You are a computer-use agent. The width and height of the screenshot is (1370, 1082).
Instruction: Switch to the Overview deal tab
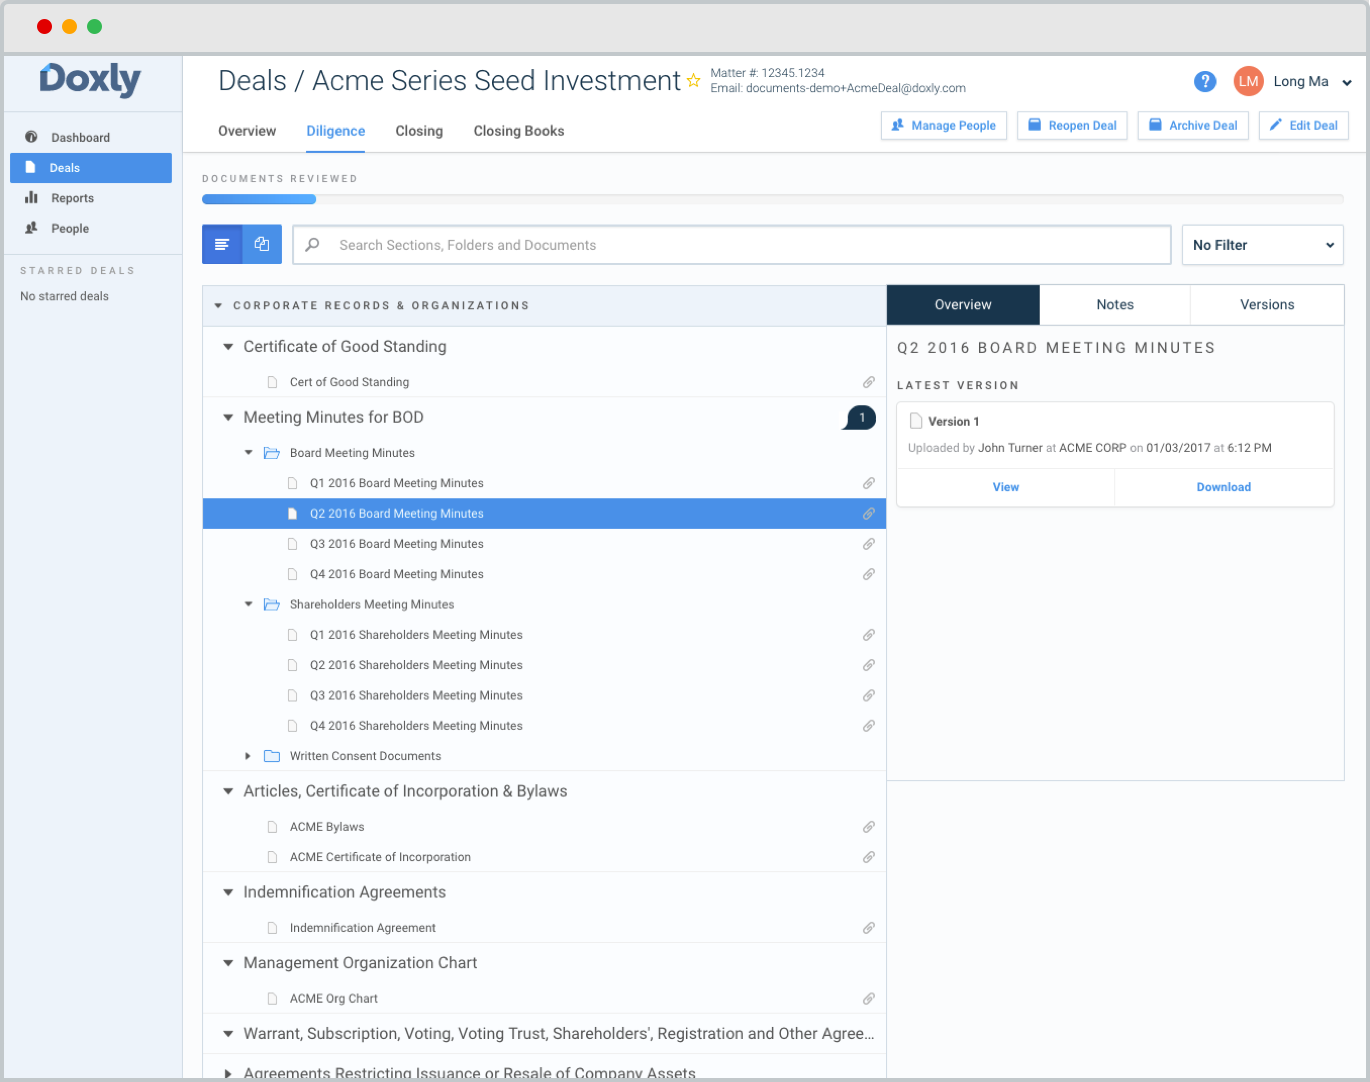click(x=247, y=131)
